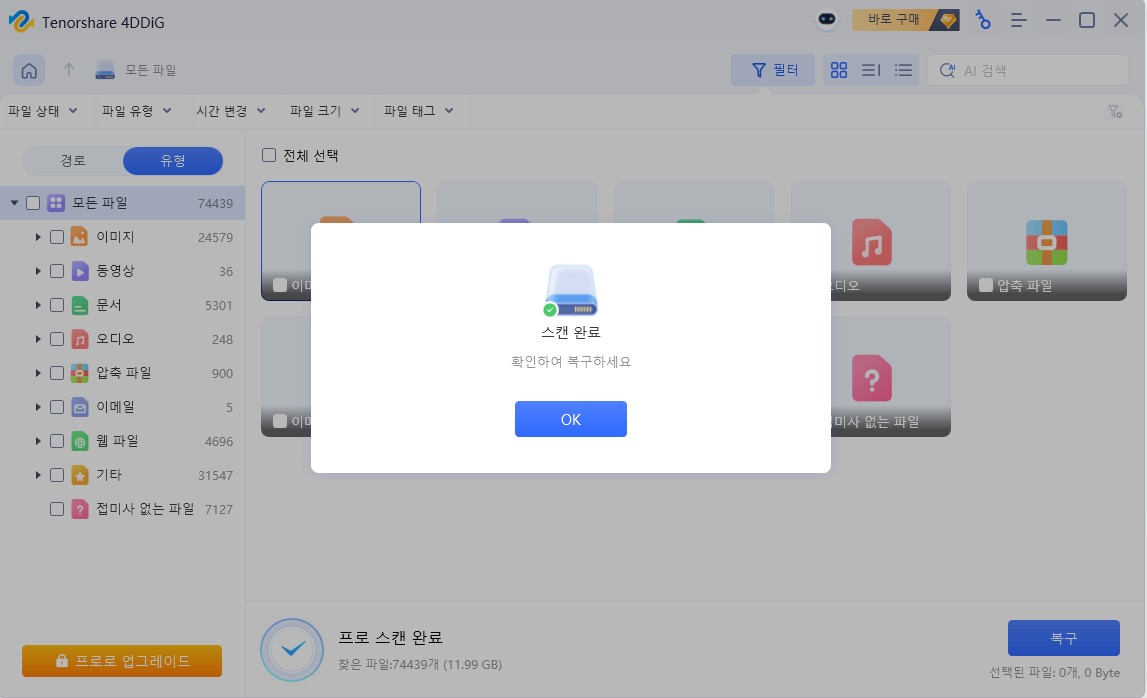The width and height of the screenshot is (1147, 698).
Task: Click the up-navigation arrow icon
Action: pos(67,70)
